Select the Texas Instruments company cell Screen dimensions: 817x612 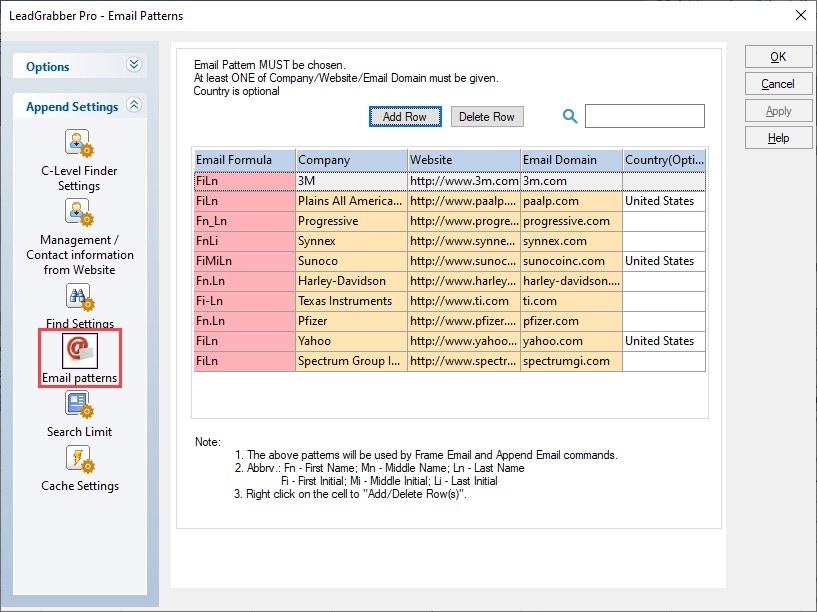coord(351,301)
